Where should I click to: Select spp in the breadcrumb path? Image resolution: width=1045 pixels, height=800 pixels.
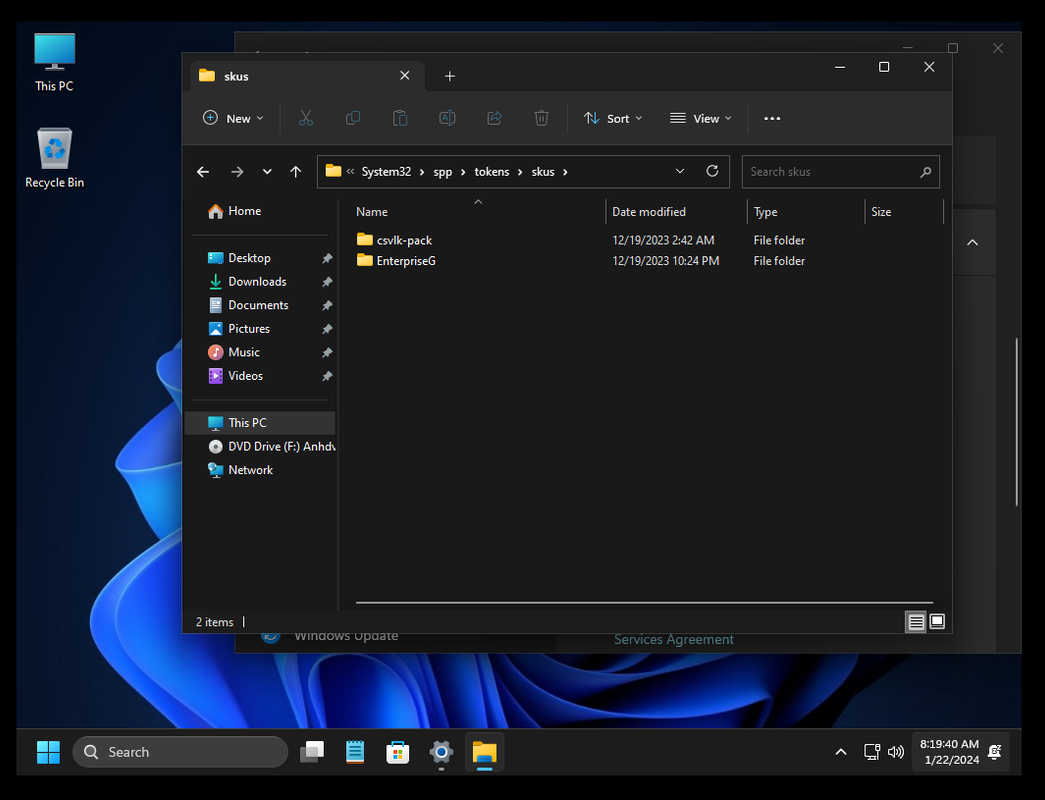[443, 172]
